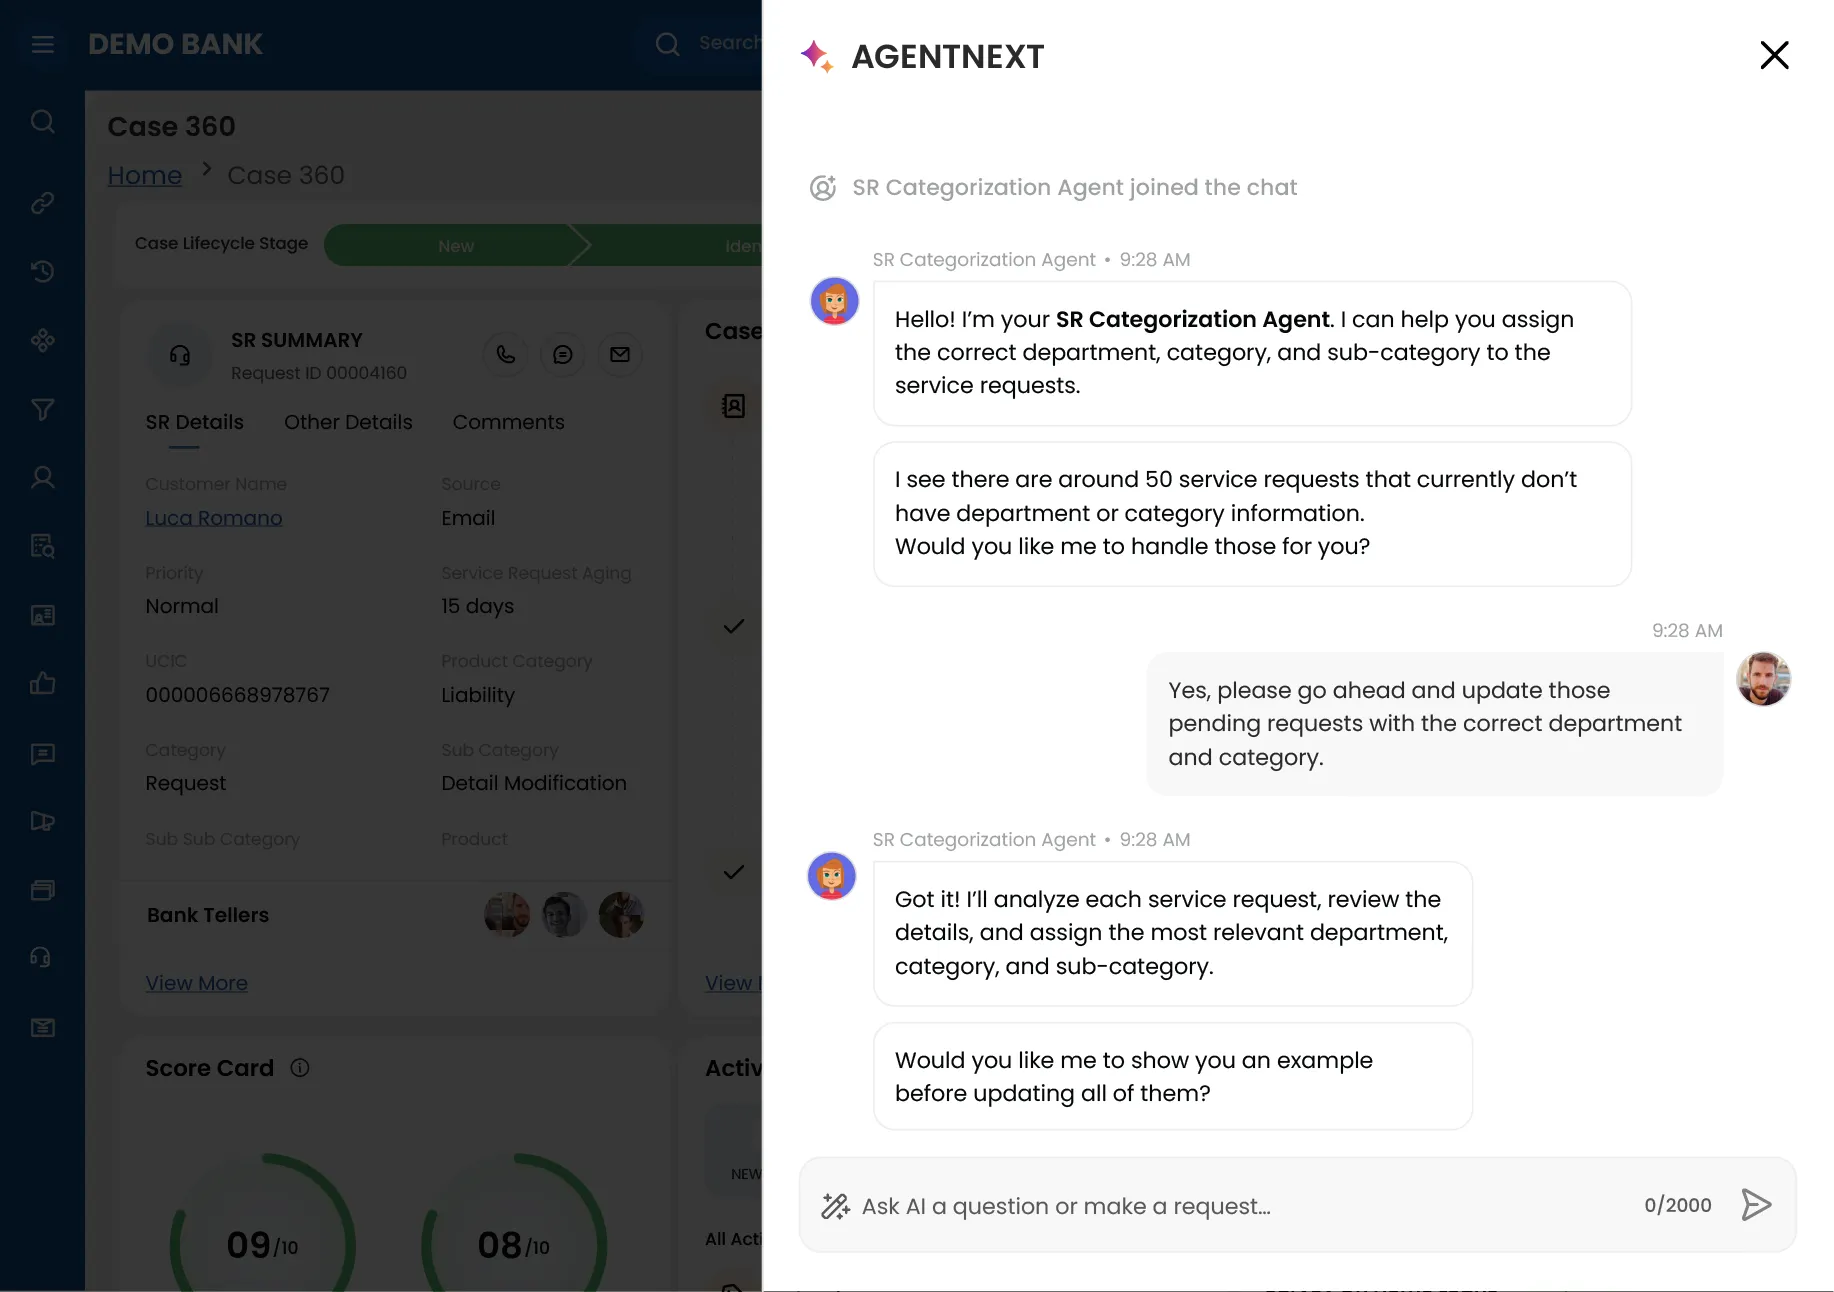The image size is (1834, 1292).
Task: Click the Detail Modification sub category value
Action: coord(534,783)
